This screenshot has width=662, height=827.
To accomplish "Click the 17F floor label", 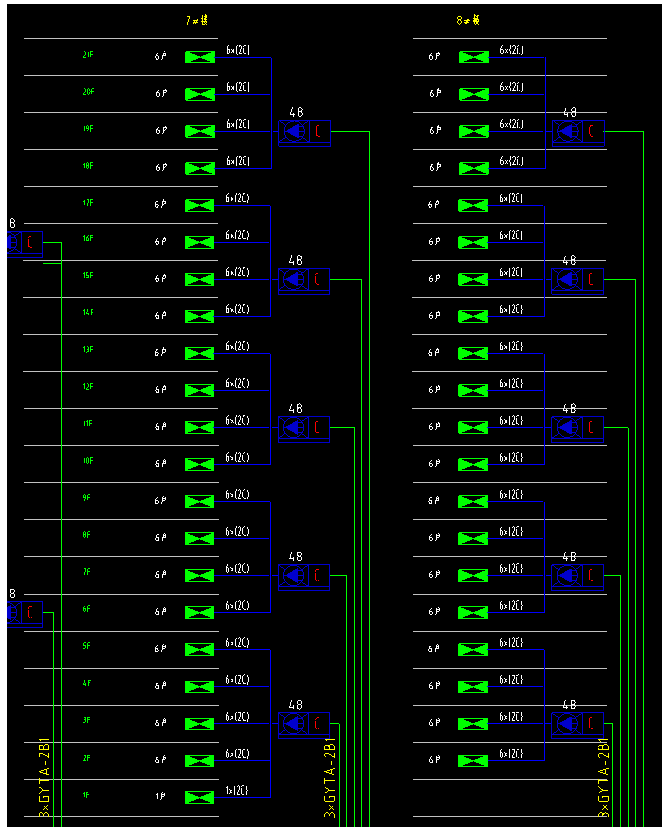I will click(88, 203).
